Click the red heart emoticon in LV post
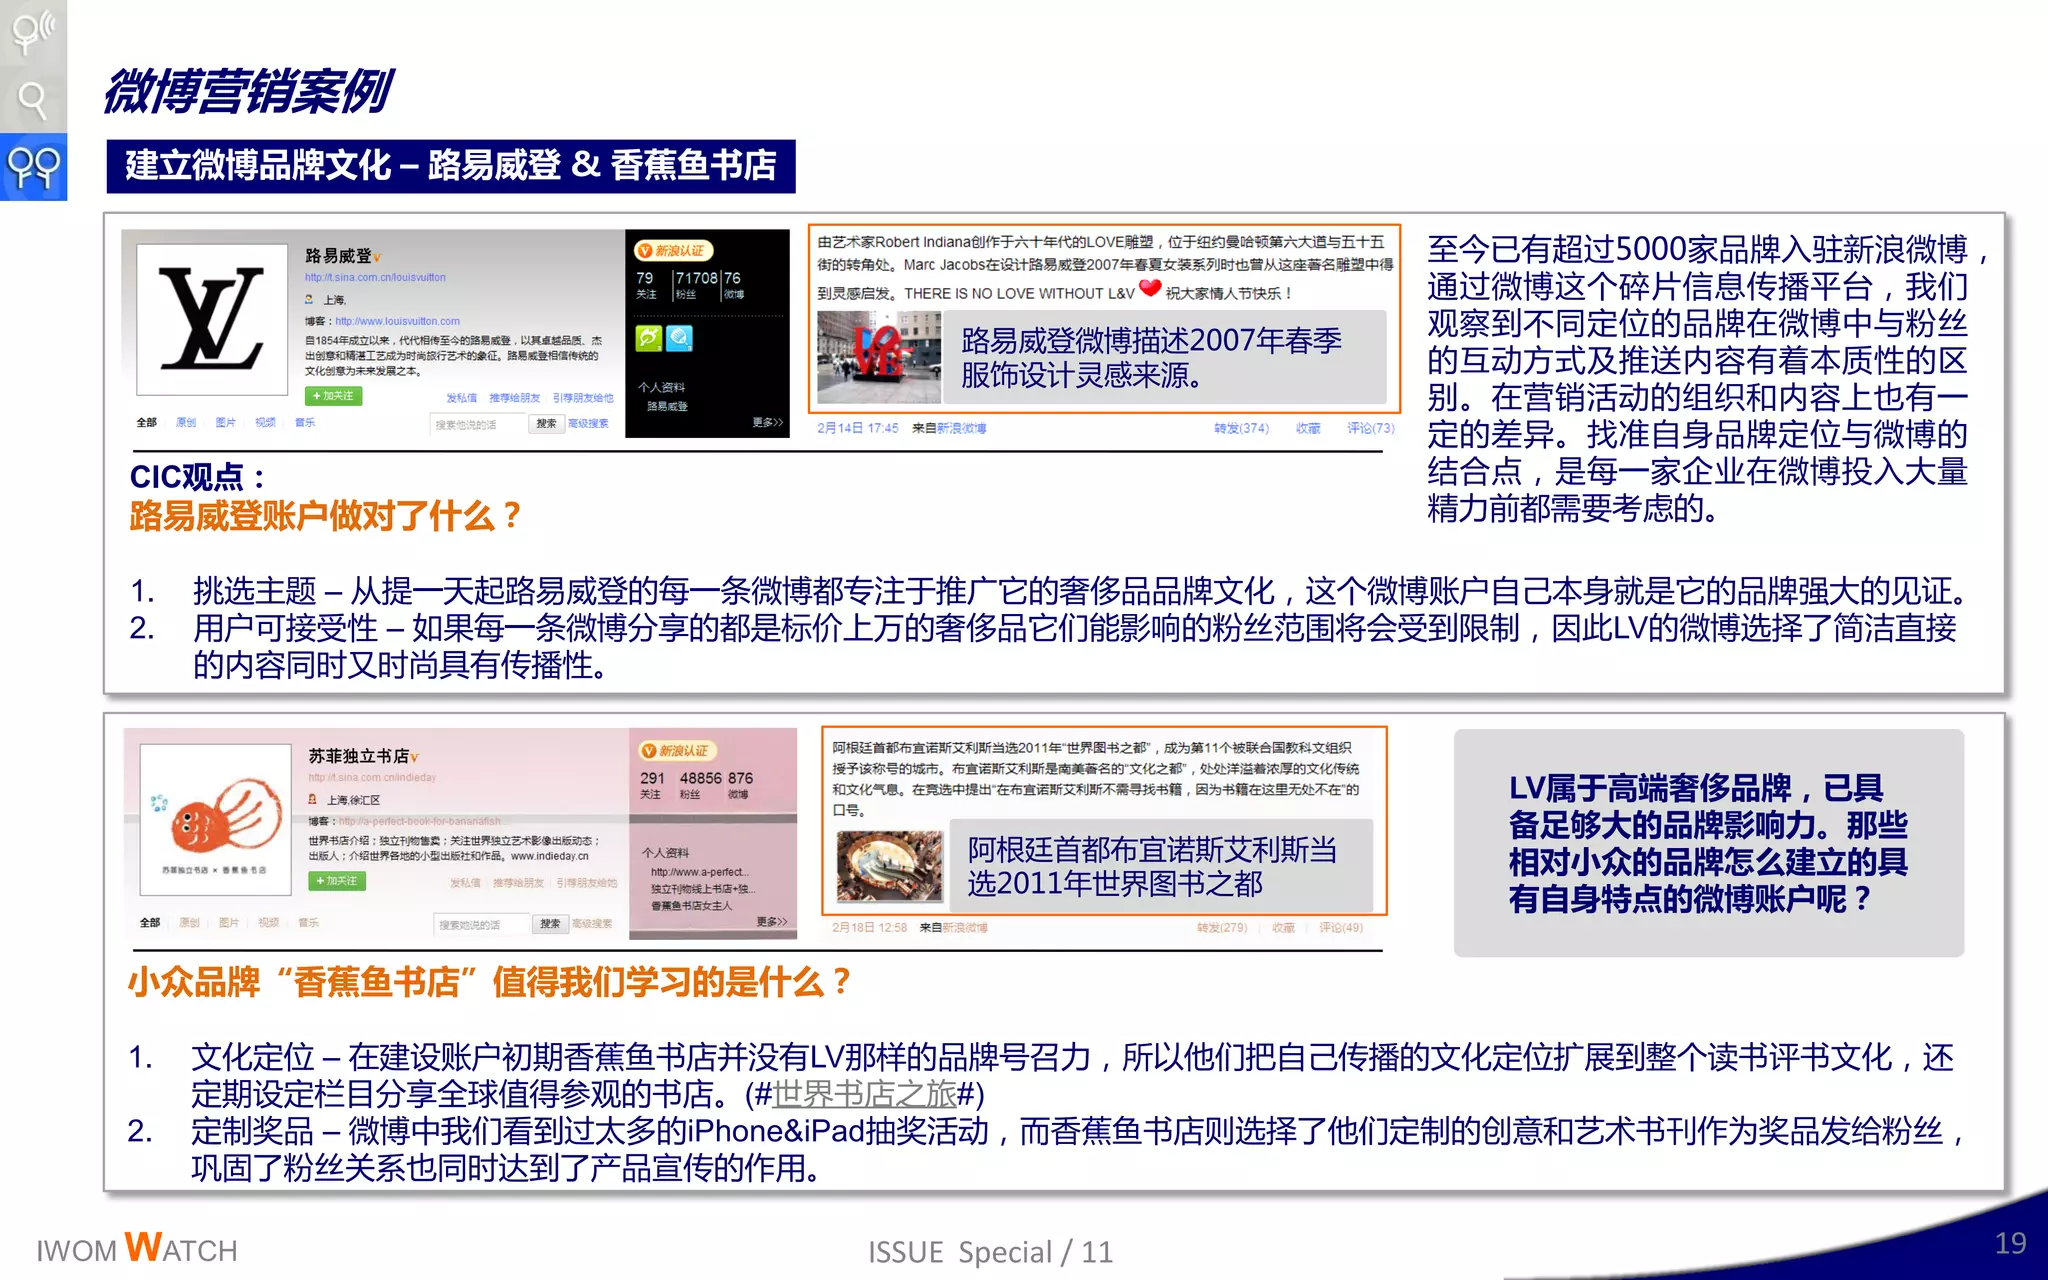 1150,289
